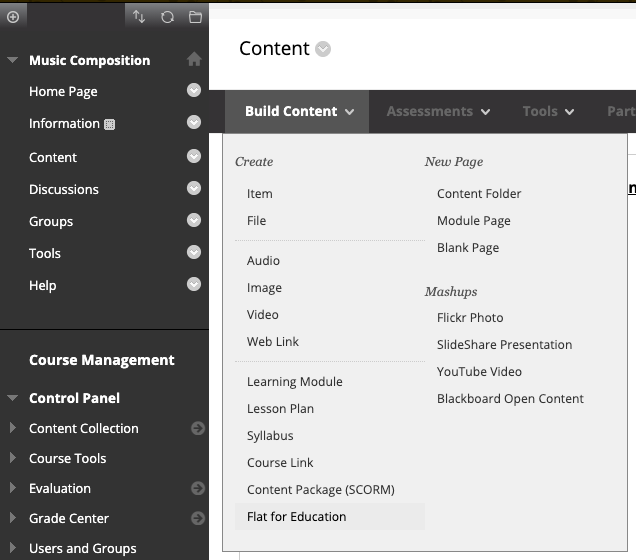Select Learning Module menu entry
Viewport: 636px width, 560px height.
pos(294,382)
